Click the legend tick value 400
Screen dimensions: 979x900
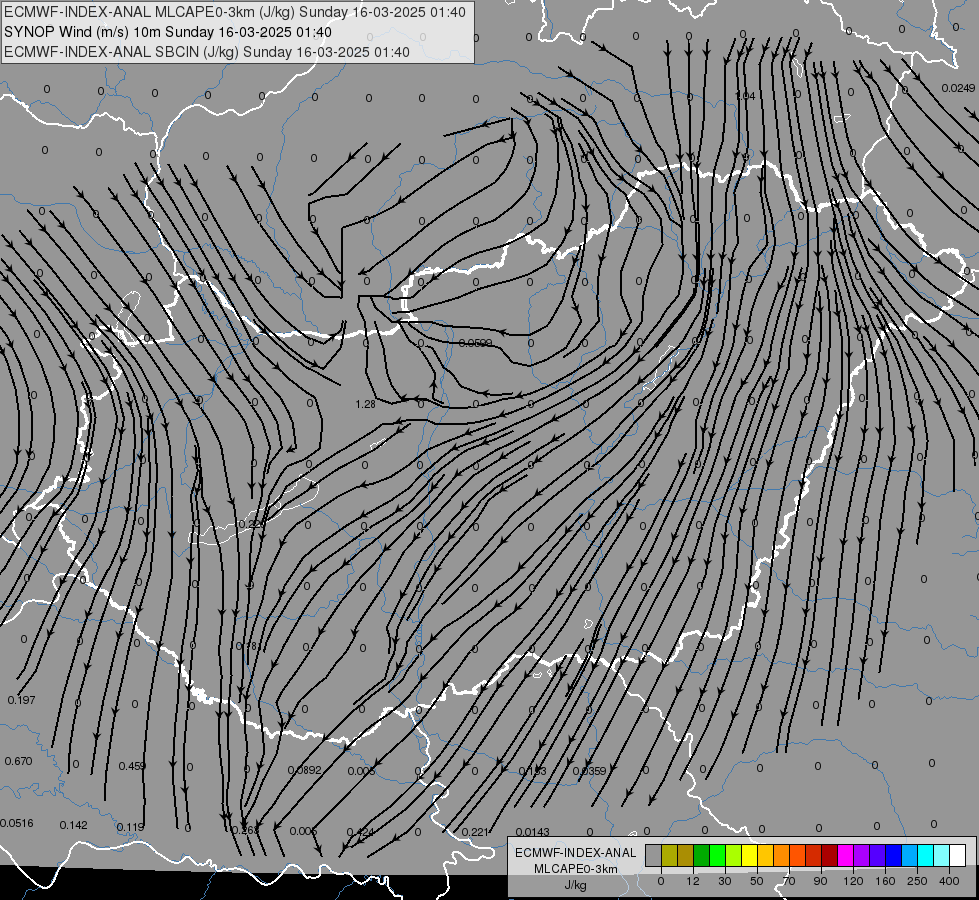[949, 881]
